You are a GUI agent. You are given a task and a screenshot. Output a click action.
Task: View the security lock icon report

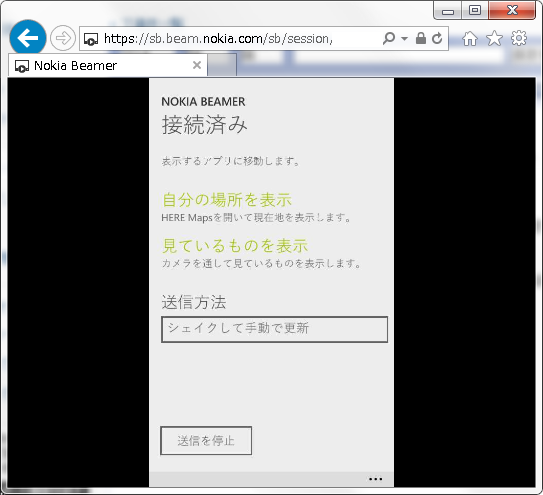pos(421,38)
